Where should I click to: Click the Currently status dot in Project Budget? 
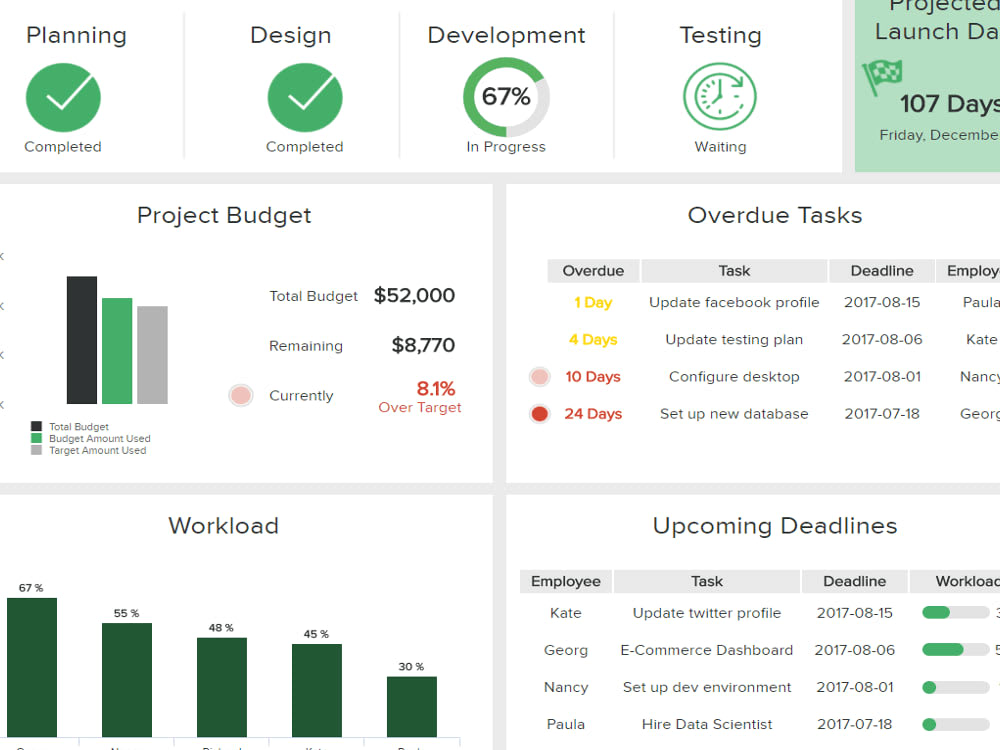tap(241, 395)
